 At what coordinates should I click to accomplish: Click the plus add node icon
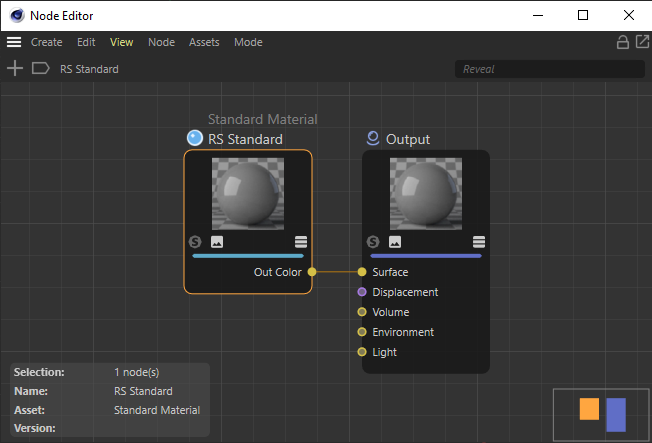coord(15,68)
